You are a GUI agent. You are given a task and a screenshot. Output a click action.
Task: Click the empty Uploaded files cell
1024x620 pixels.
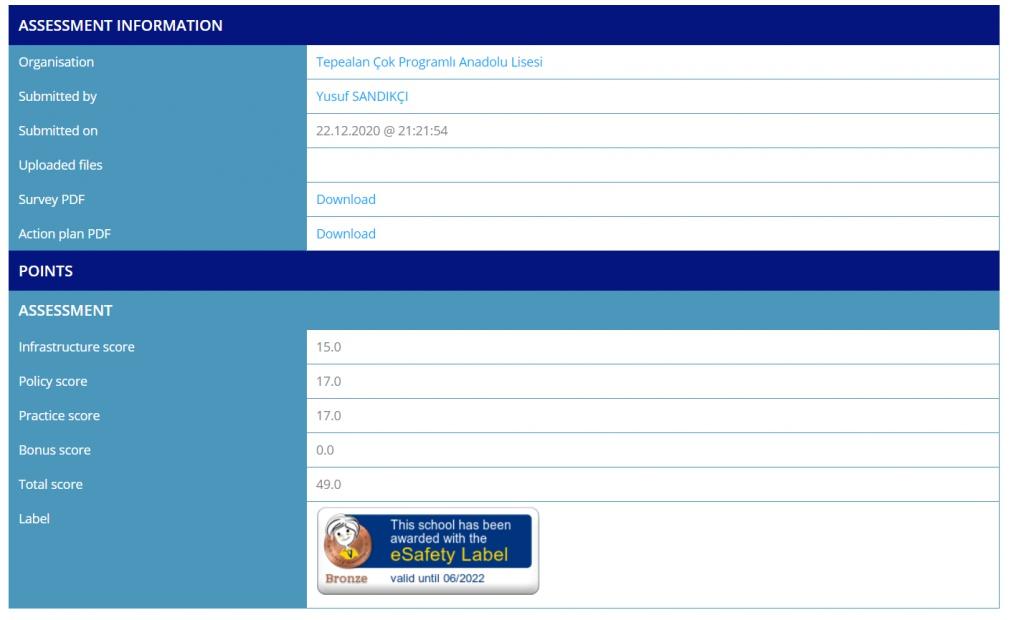point(652,166)
